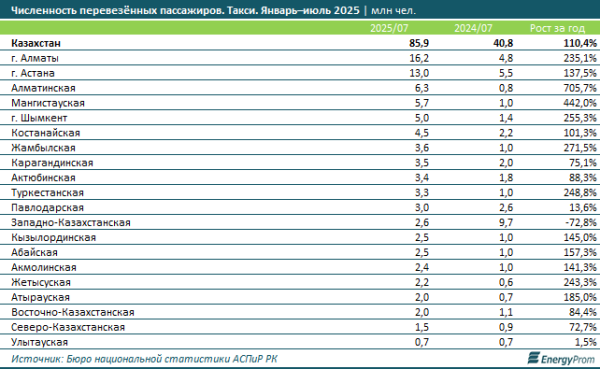Click the 'г. Алматы' row label
This screenshot has width=600, height=369.
[35, 58]
